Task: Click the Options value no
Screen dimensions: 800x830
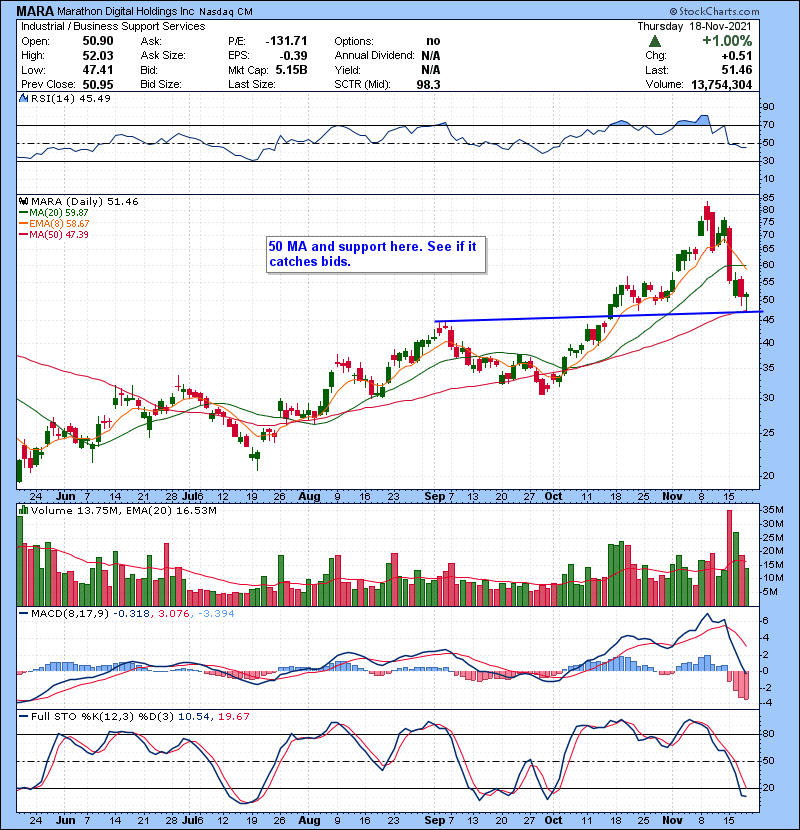Action: 433,41
